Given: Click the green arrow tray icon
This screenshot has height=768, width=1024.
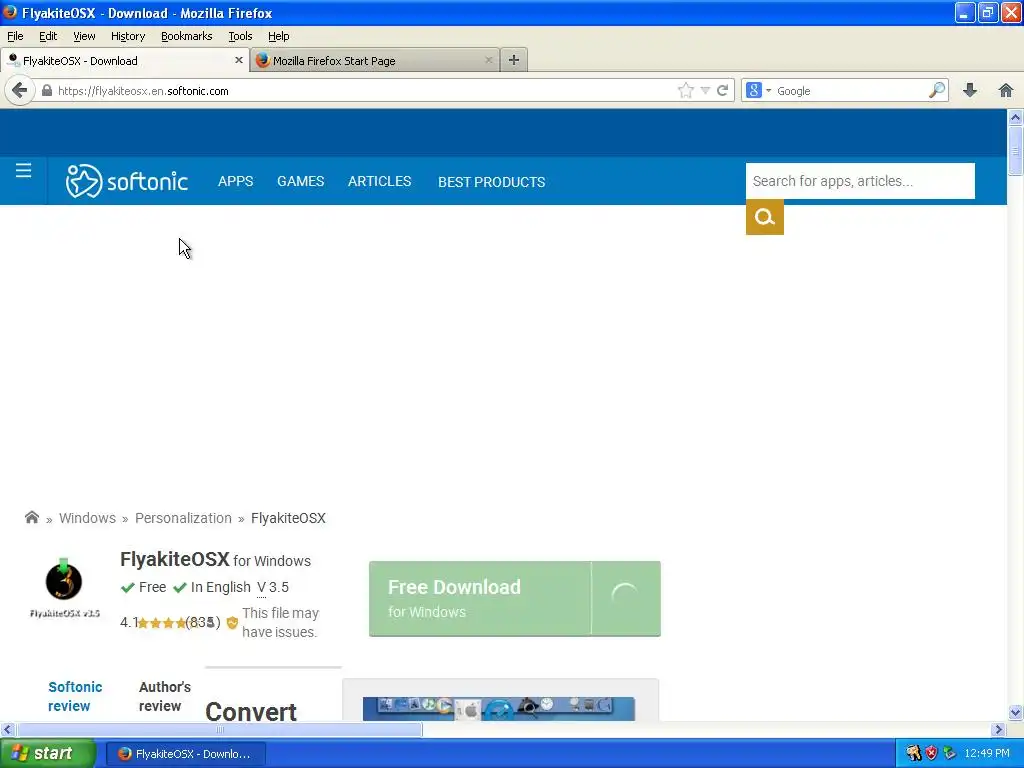Looking at the screenshot, I should 950,753.
